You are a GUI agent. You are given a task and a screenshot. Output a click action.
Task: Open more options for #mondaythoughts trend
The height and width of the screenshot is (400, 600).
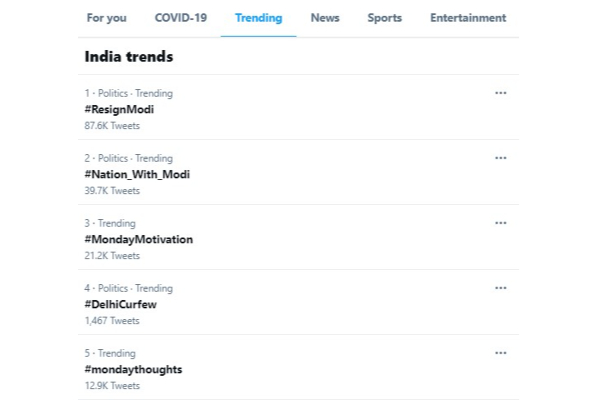tap(500, 353)
